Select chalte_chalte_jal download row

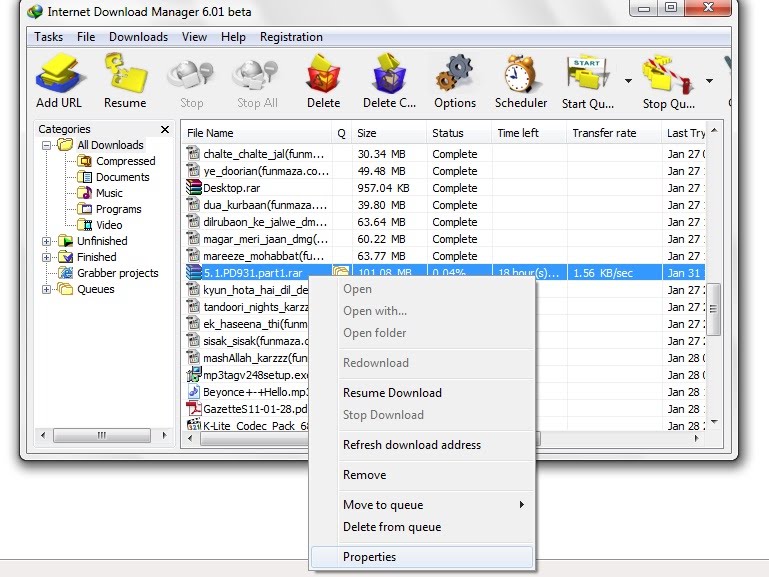pyautogui.click(x=444, y=154)
